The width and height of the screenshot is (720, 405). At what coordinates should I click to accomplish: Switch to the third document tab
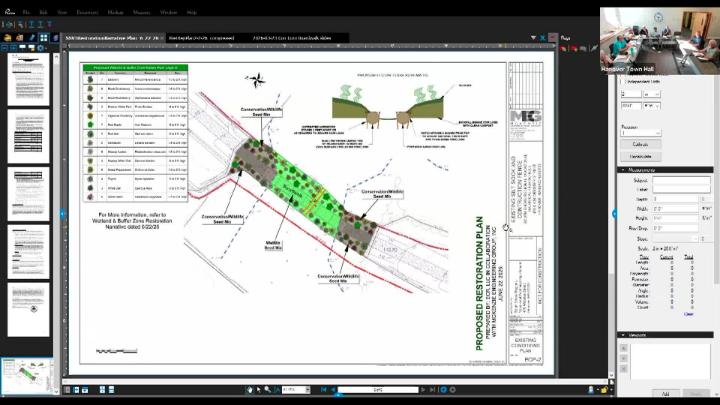click(292, 38)
